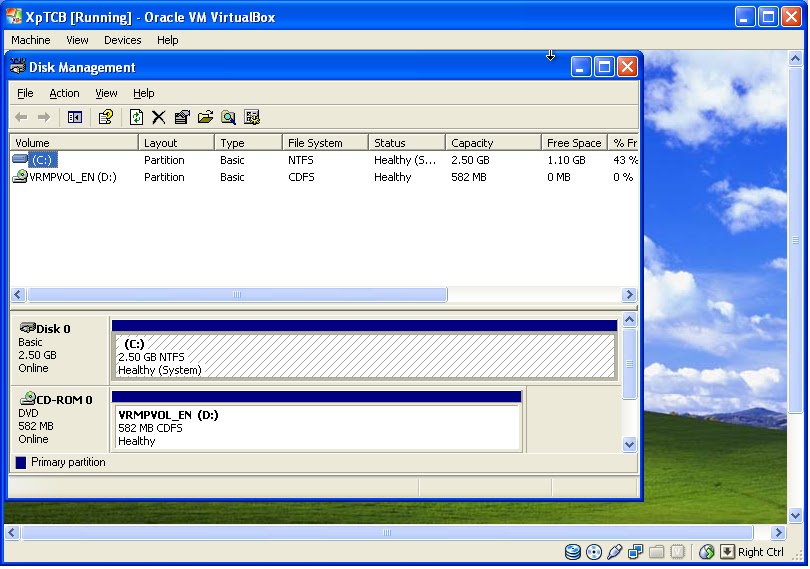
Task: Click the VirtualBox window's horizontal scroll right arrow
Action: tap(778, 532)
